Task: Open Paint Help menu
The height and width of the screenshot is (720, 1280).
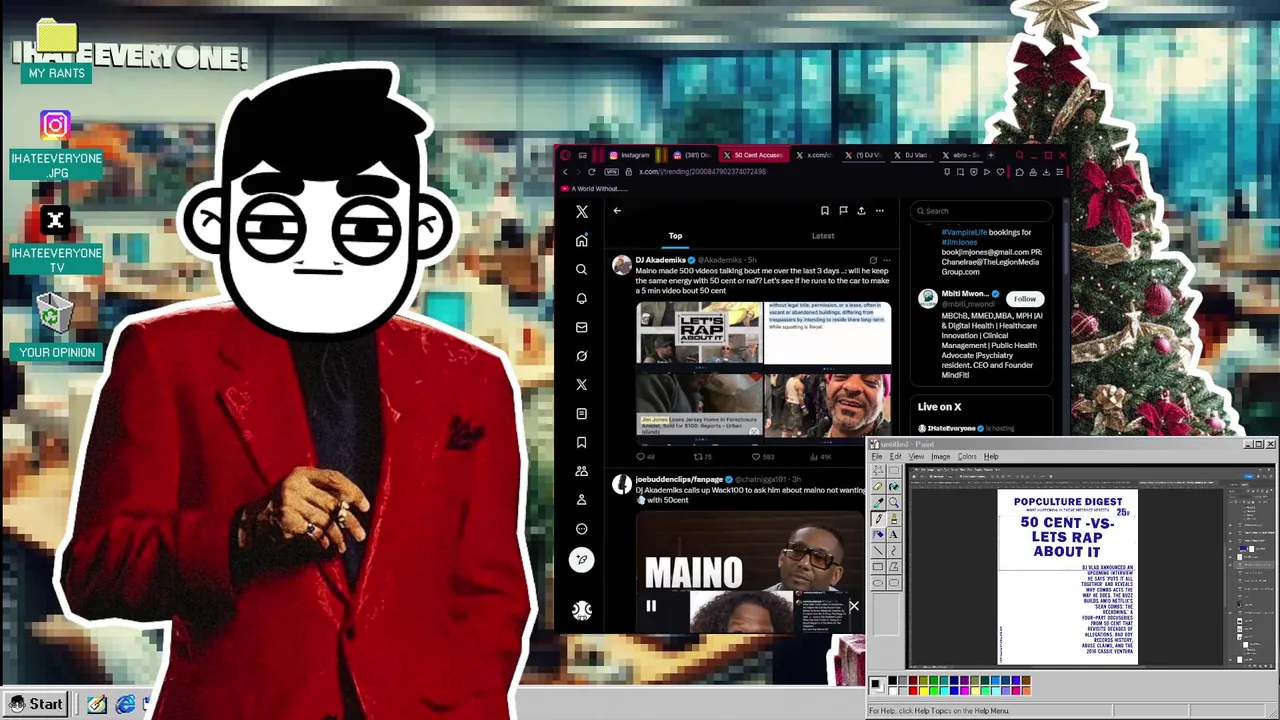Action: point(991,456)
